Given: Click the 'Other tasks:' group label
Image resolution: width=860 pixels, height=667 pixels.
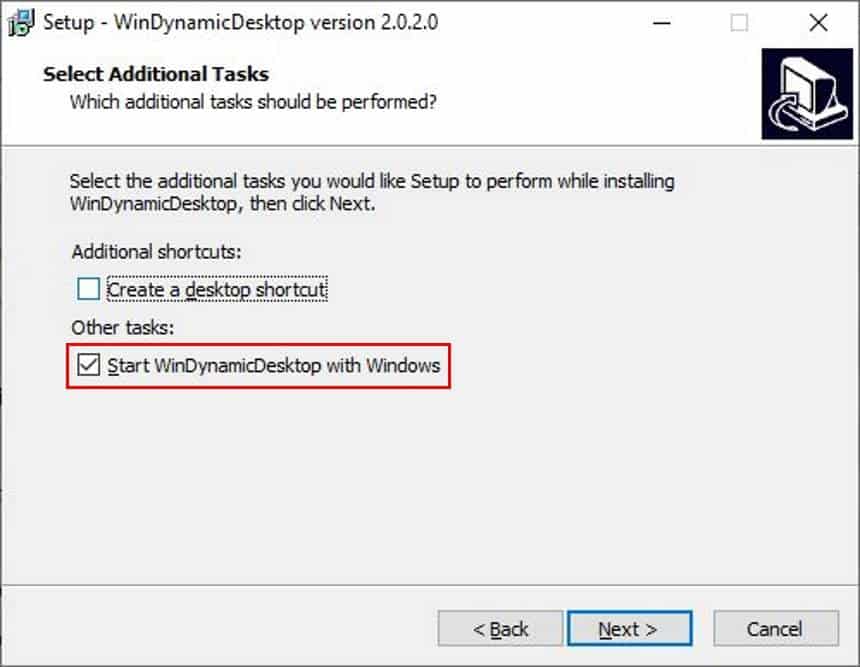Looking at the screenshot, I should tap(122, 327).
